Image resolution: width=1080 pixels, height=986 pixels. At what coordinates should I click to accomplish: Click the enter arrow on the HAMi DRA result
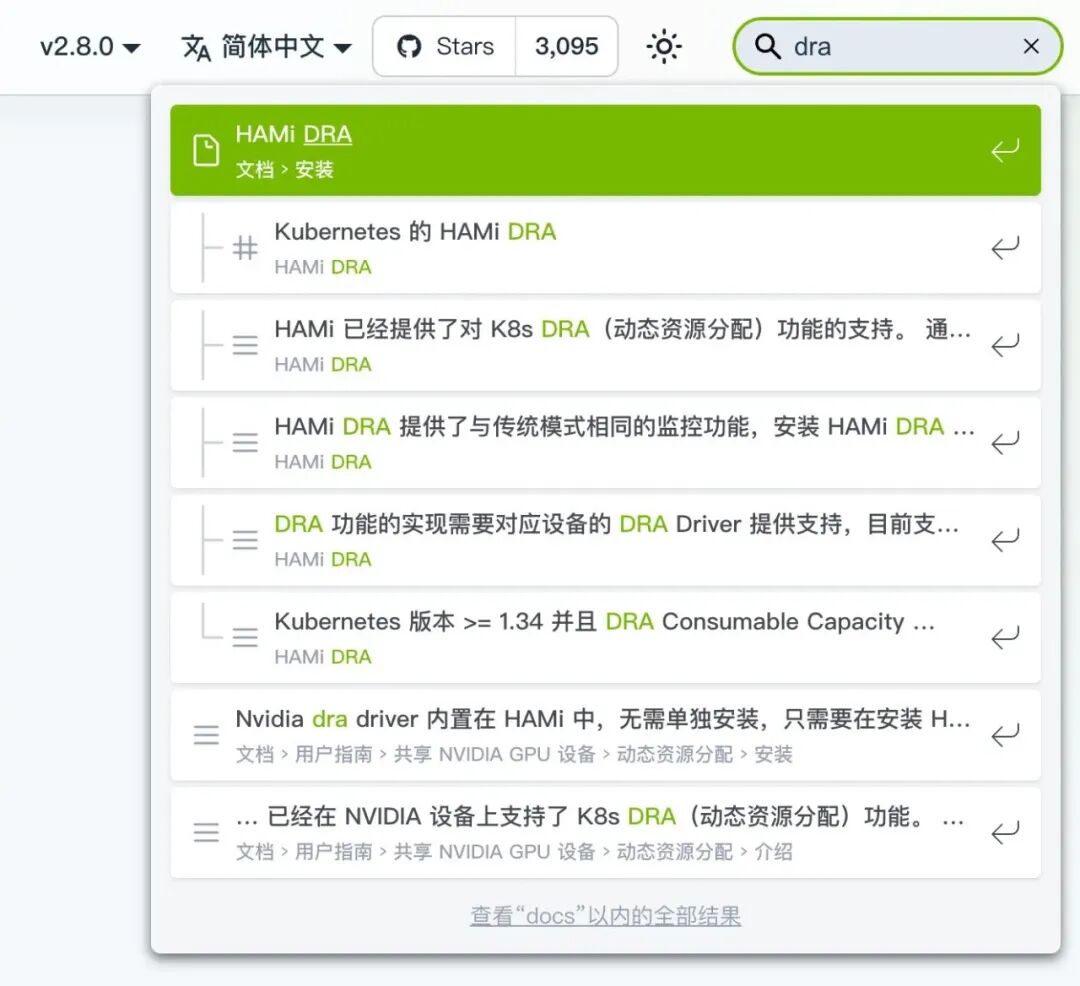pyautogui.click(x=1006, y=148)
